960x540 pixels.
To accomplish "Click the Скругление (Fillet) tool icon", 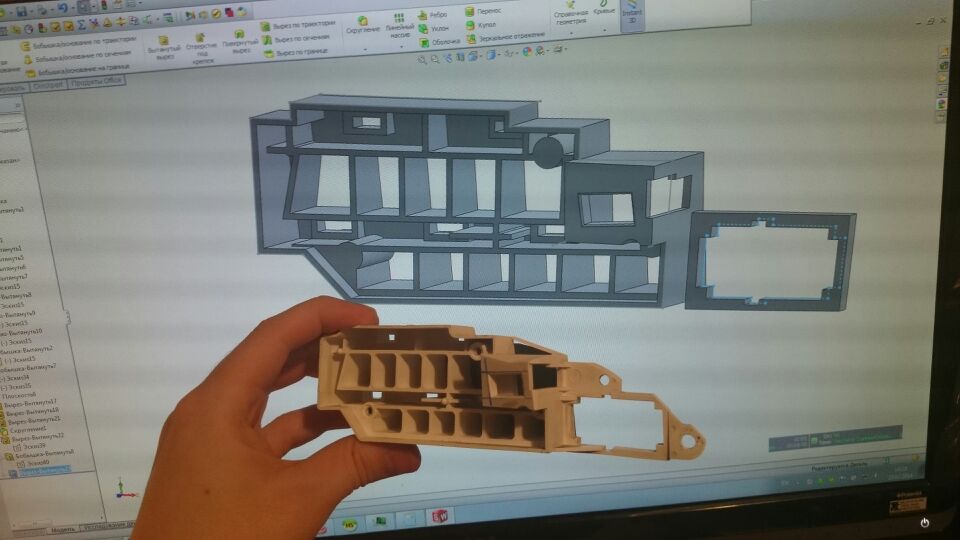I will coord(362,19).
